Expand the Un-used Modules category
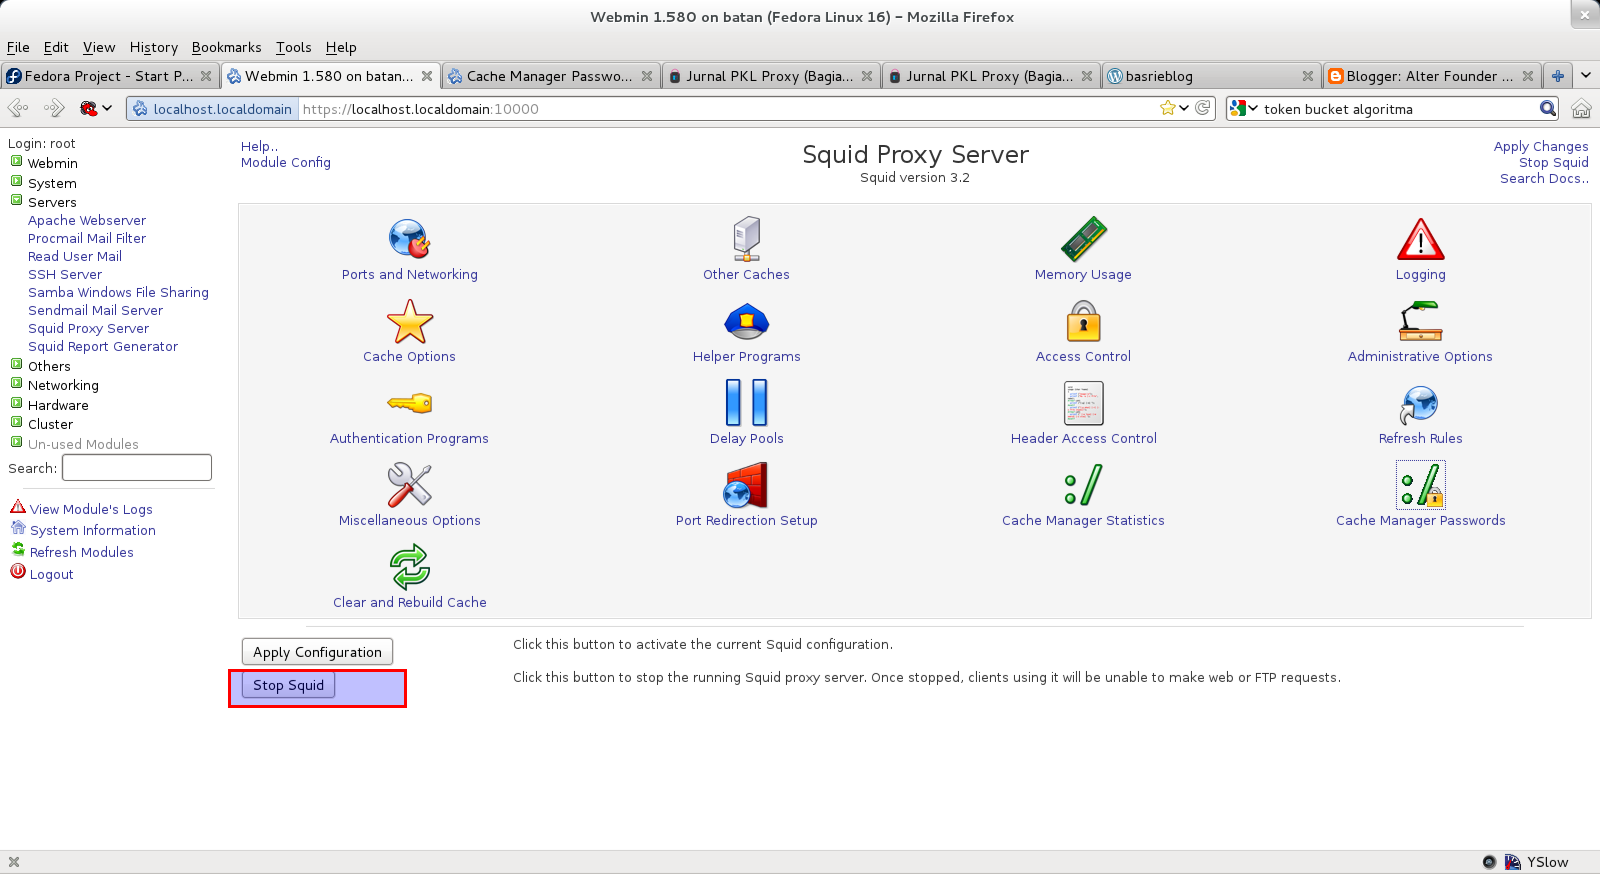This screenshot has width=1600, height=874. [x=16, y=442]
